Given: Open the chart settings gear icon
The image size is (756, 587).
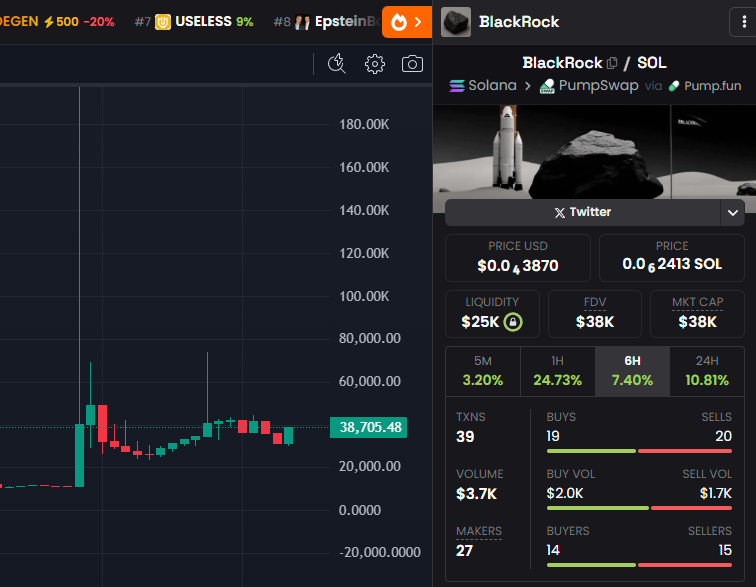Looking at the screenshot, I should (375, 64).
